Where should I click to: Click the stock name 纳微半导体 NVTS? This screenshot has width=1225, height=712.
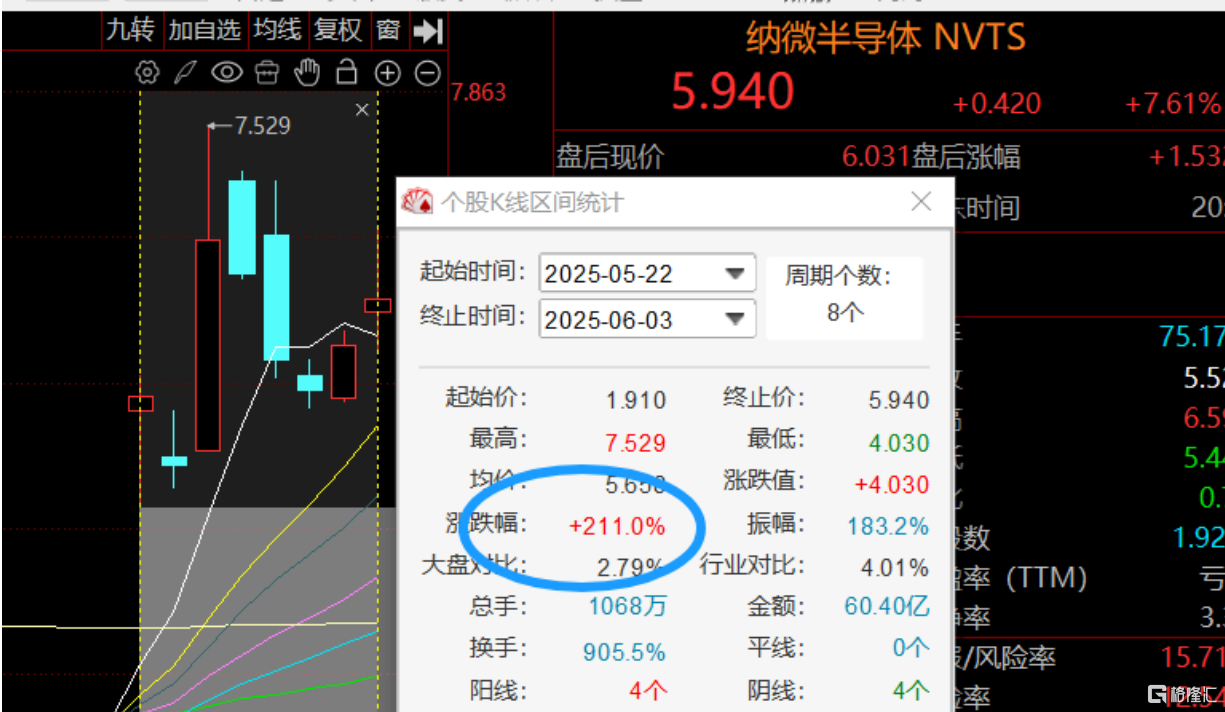(x=886, y=37)
